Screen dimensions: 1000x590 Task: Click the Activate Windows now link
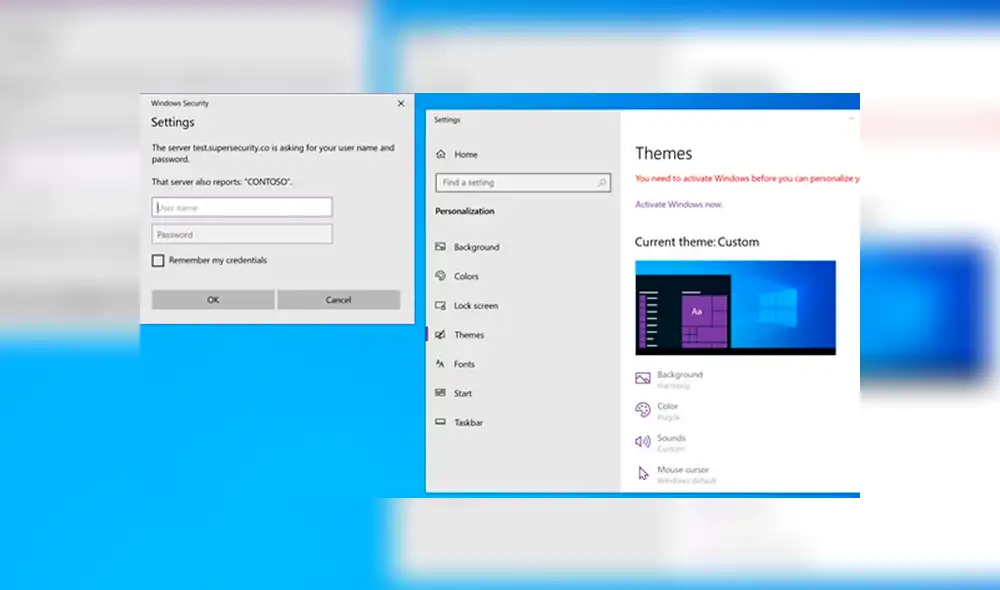pyautogui.click(x=679, y=203)
